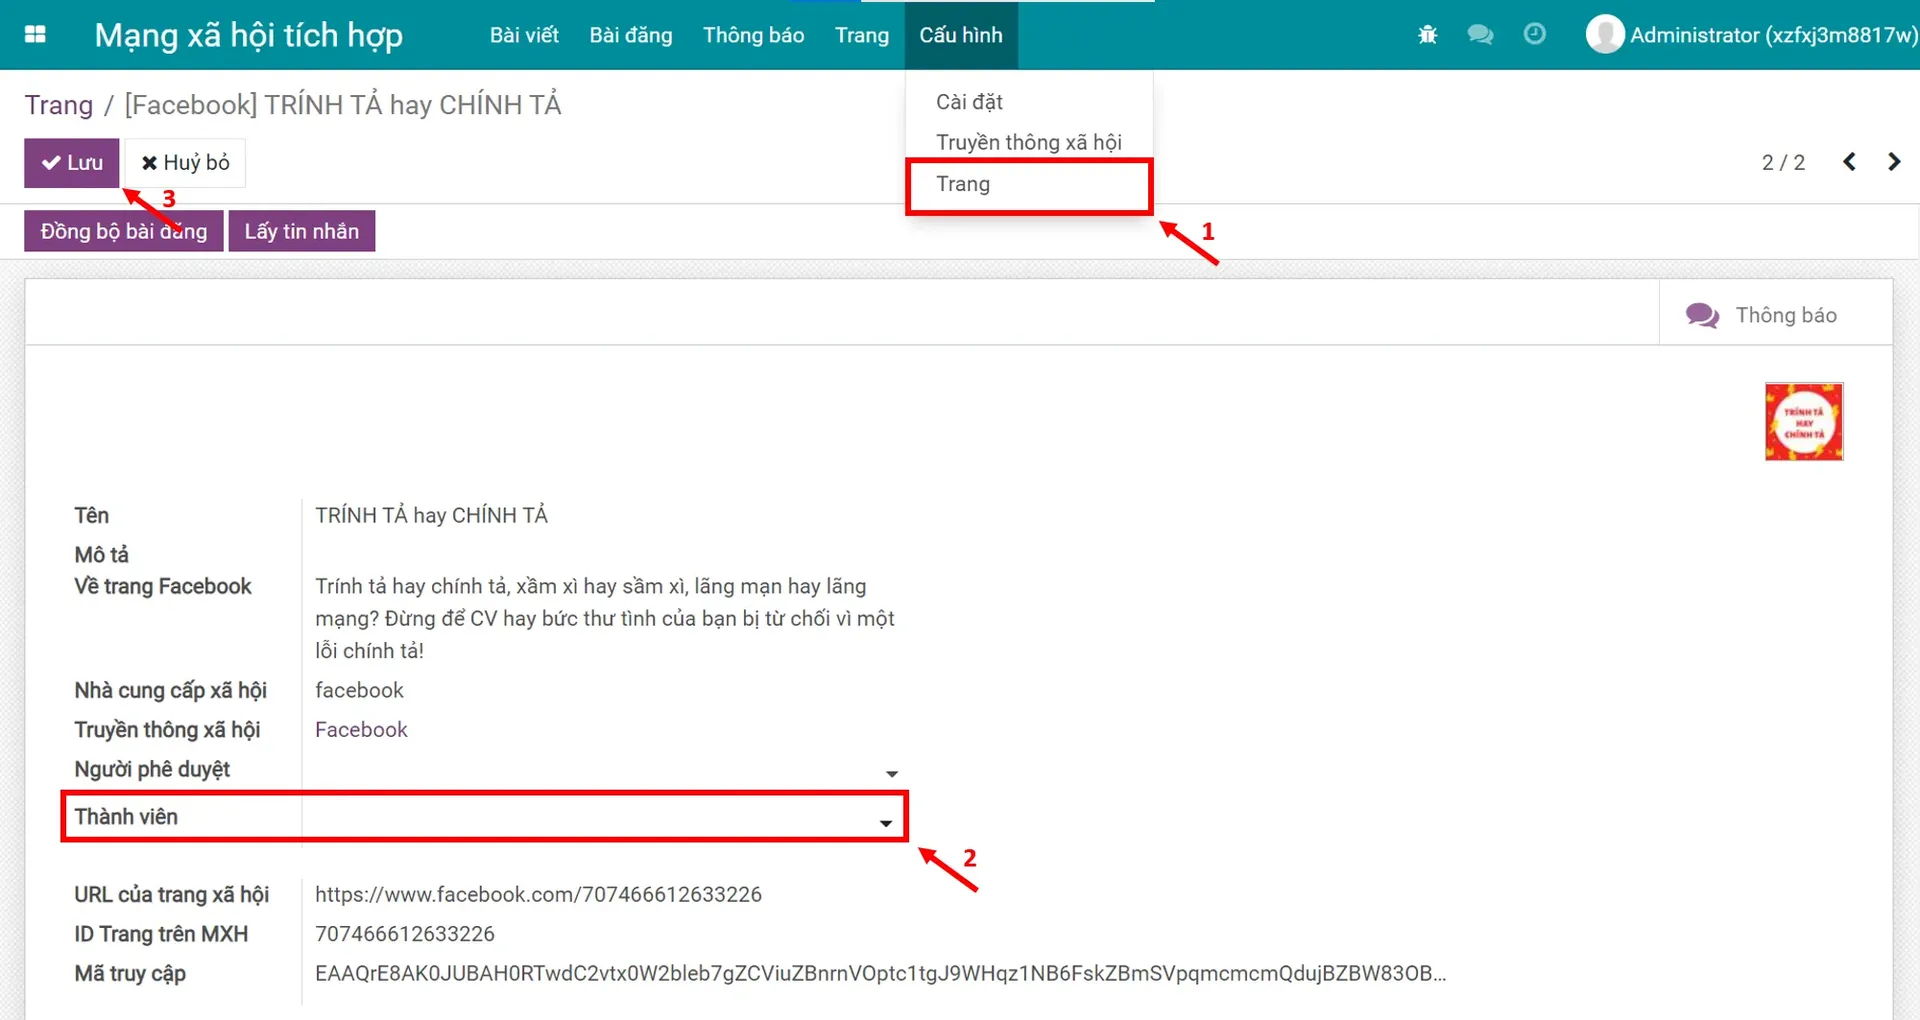Screen dimensions: 1920x1020
Task: Click Đồng bộ bài đăng button
Action: [124, 231]
